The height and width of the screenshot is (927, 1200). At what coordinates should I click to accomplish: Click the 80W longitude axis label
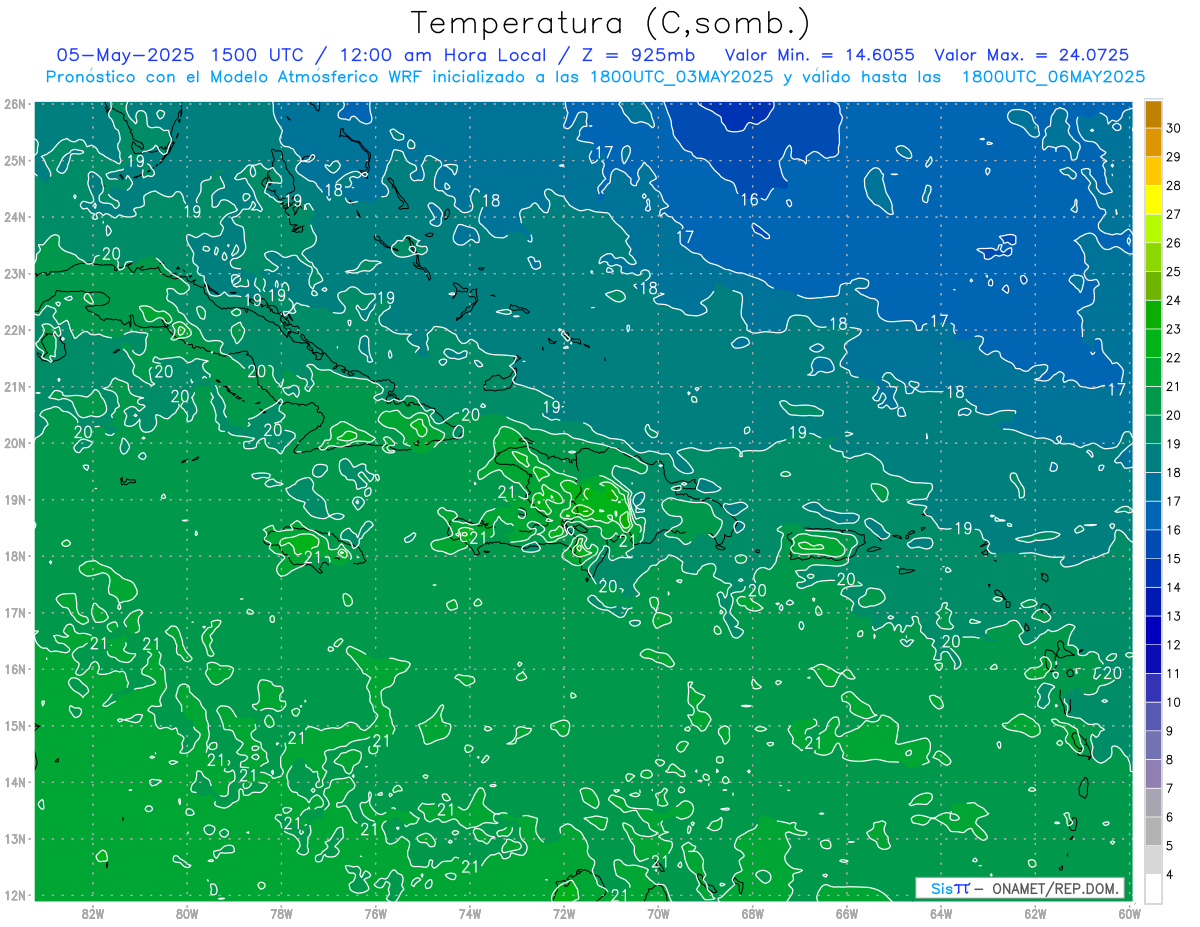(187, 912)
